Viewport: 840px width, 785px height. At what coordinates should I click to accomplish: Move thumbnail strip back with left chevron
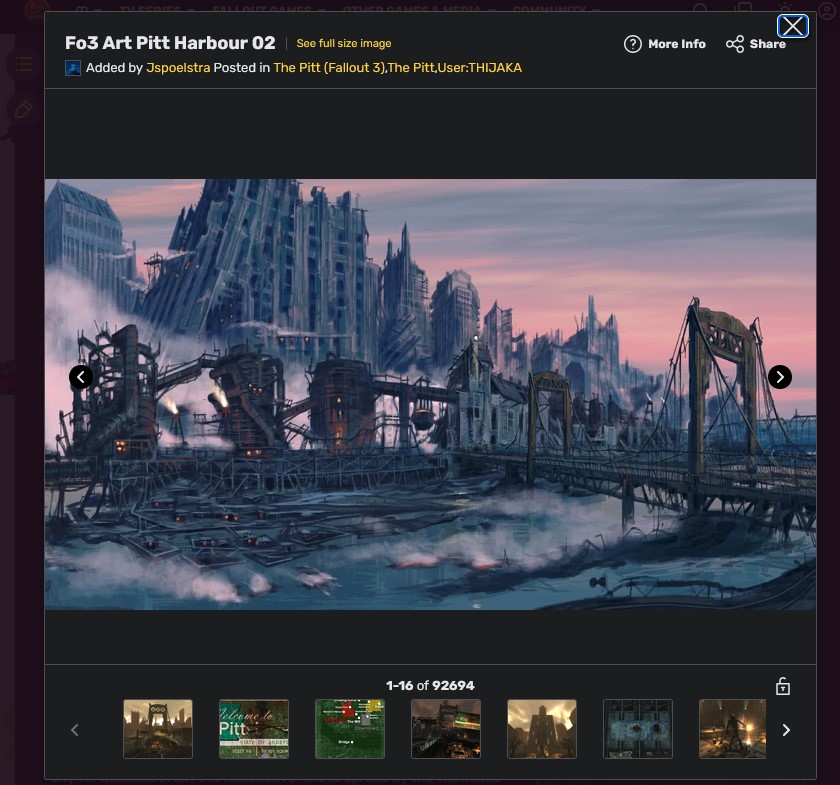[74, 730]
